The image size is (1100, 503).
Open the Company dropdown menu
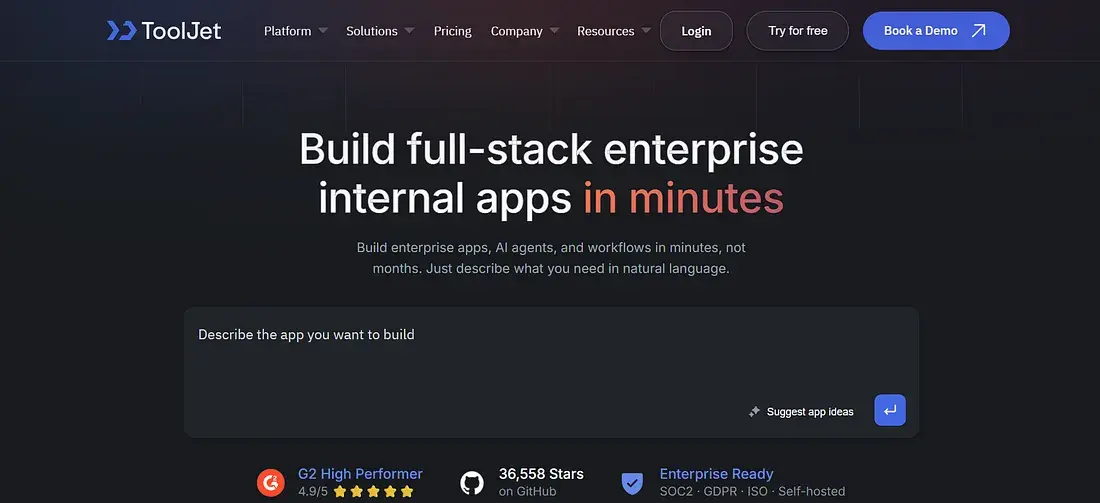[524, 31]
